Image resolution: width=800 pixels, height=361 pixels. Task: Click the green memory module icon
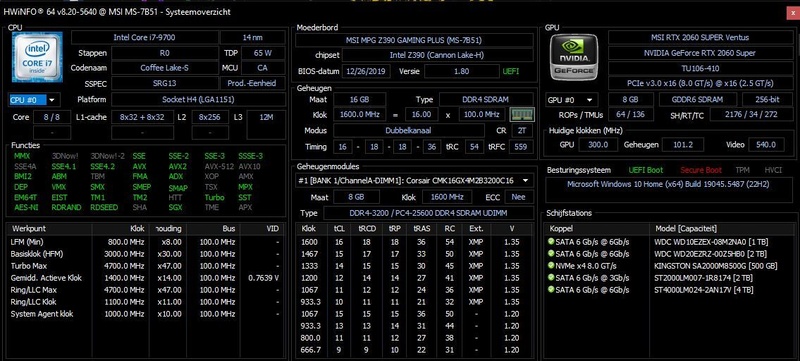tap(522, 114)
